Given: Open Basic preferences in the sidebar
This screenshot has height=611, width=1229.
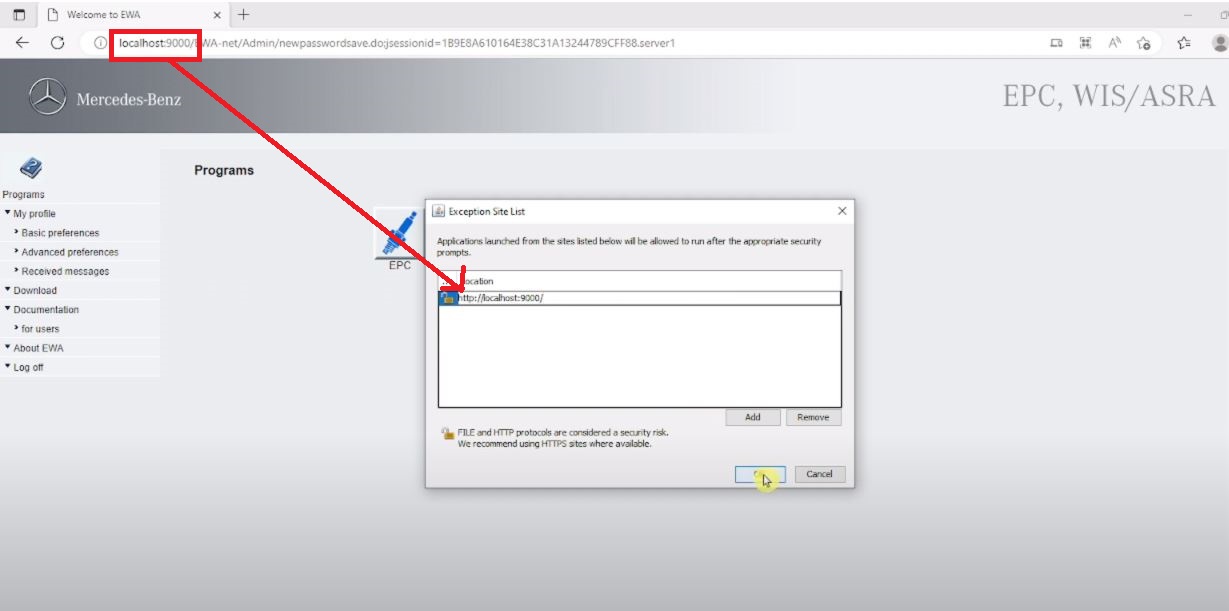Looking at the screenshot, I should click(x=60, y=233).
